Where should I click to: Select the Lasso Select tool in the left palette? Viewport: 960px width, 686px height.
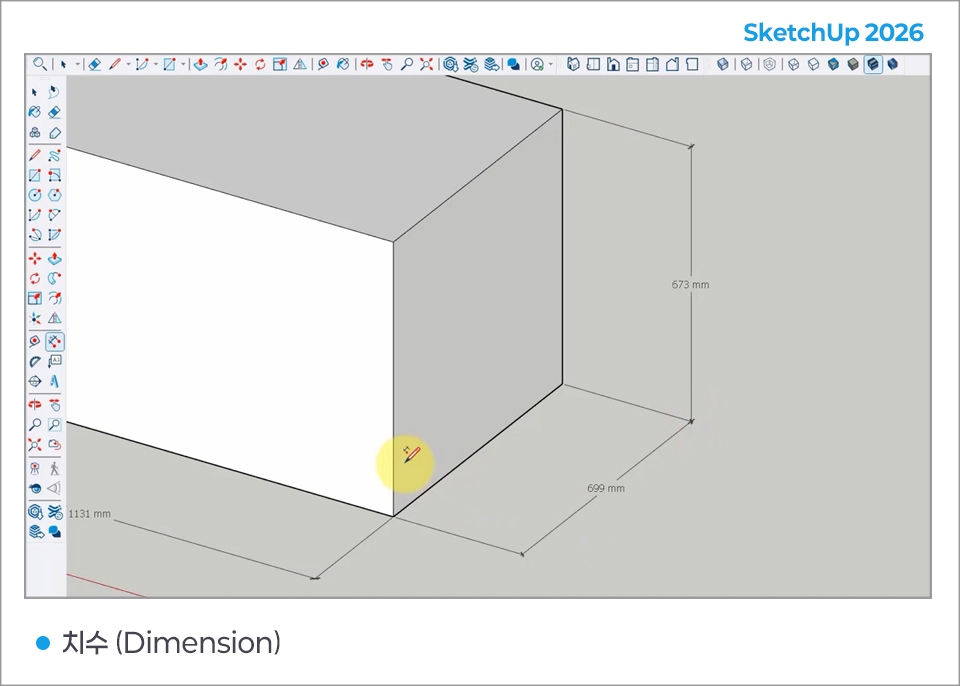(x=54, y=92)
